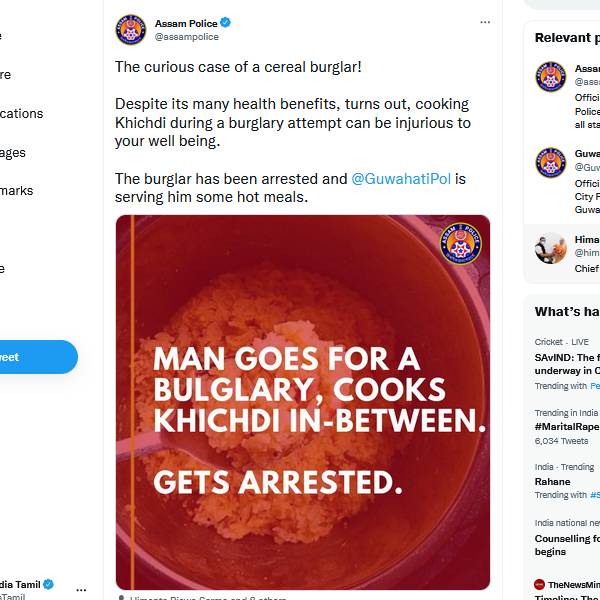The width and height of the screenshot is (600, 600).
Task: Click TheNewsMinute logo icon
Action: tap(539, 584)
